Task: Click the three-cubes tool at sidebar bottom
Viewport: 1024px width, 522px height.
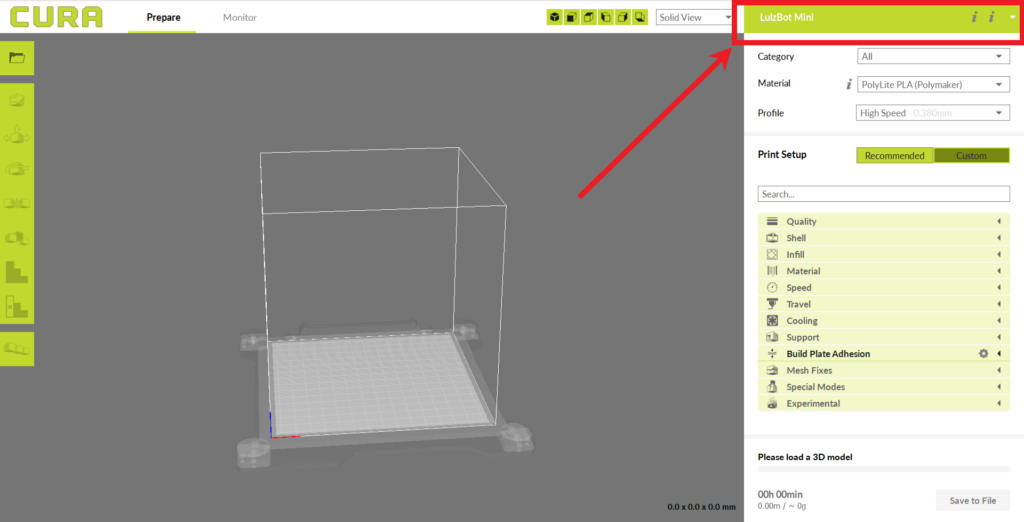Action: 17,348
